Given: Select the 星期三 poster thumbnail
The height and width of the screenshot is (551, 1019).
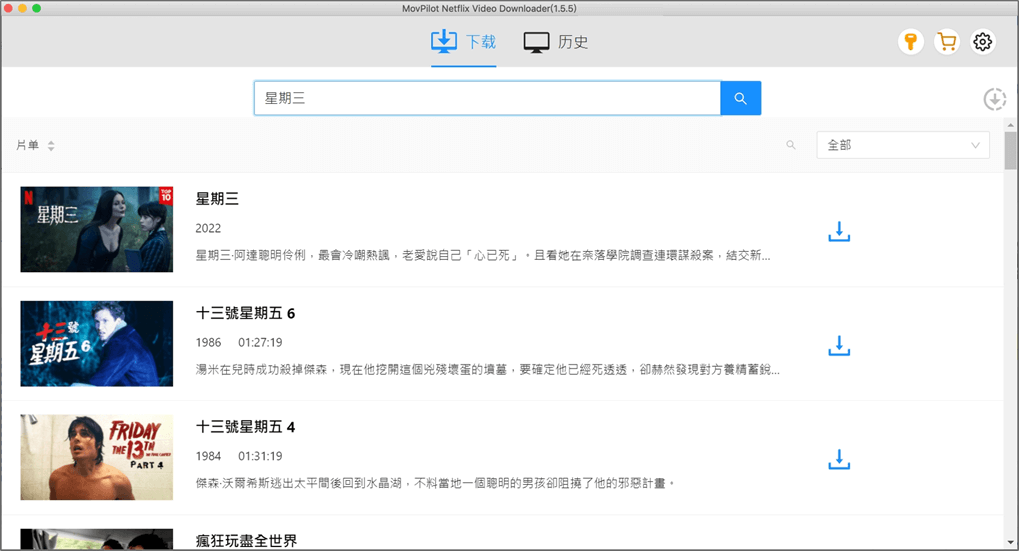Looking at the screenshot, I should [x=97, y=229].
